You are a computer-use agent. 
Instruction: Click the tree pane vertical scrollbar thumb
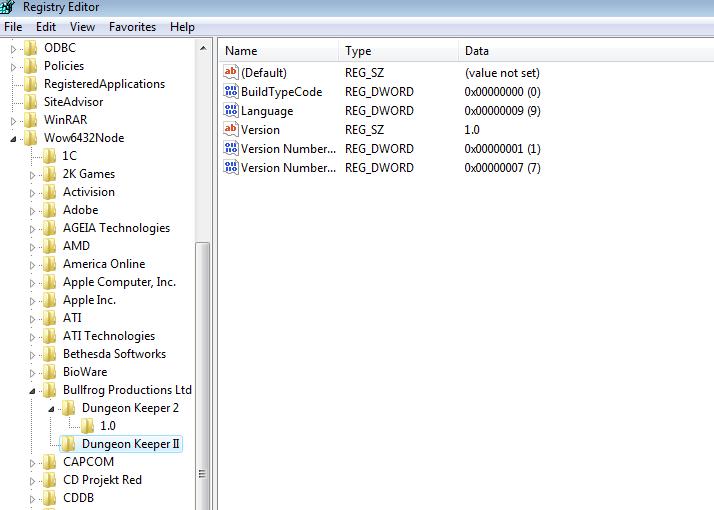pyautogui.click(x=203, y=376)
